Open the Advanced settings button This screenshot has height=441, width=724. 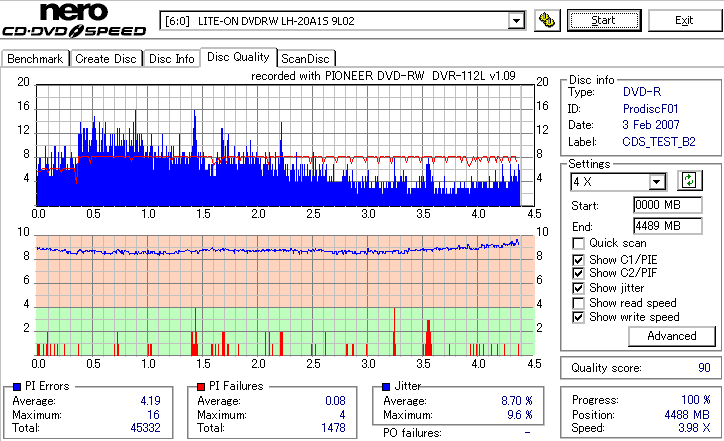[x=672, y=336]
